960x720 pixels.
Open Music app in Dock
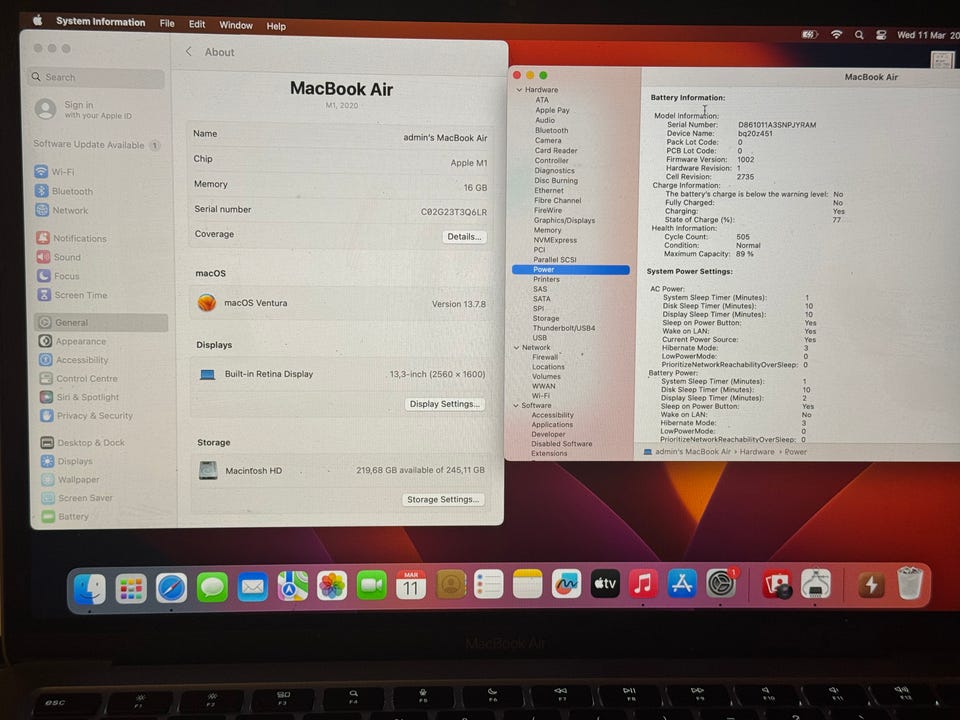pos(643,583)
